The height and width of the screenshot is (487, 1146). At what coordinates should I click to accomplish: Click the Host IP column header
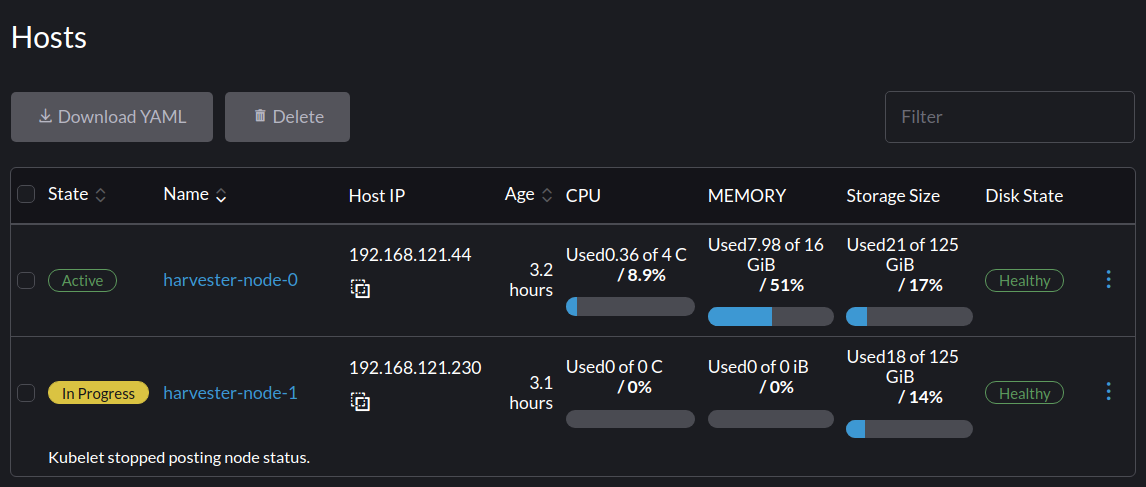pyautogui.click(x=377, y=196)
